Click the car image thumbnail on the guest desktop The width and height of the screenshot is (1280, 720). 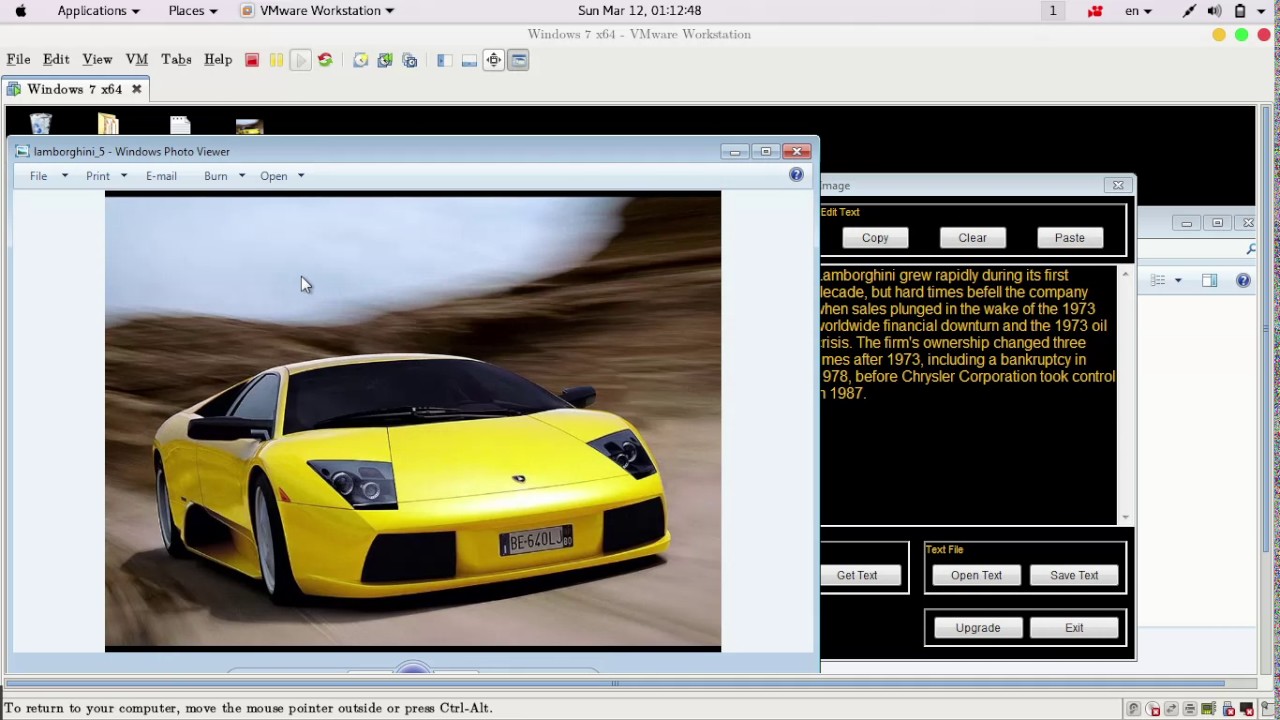(x=249, y=126)
